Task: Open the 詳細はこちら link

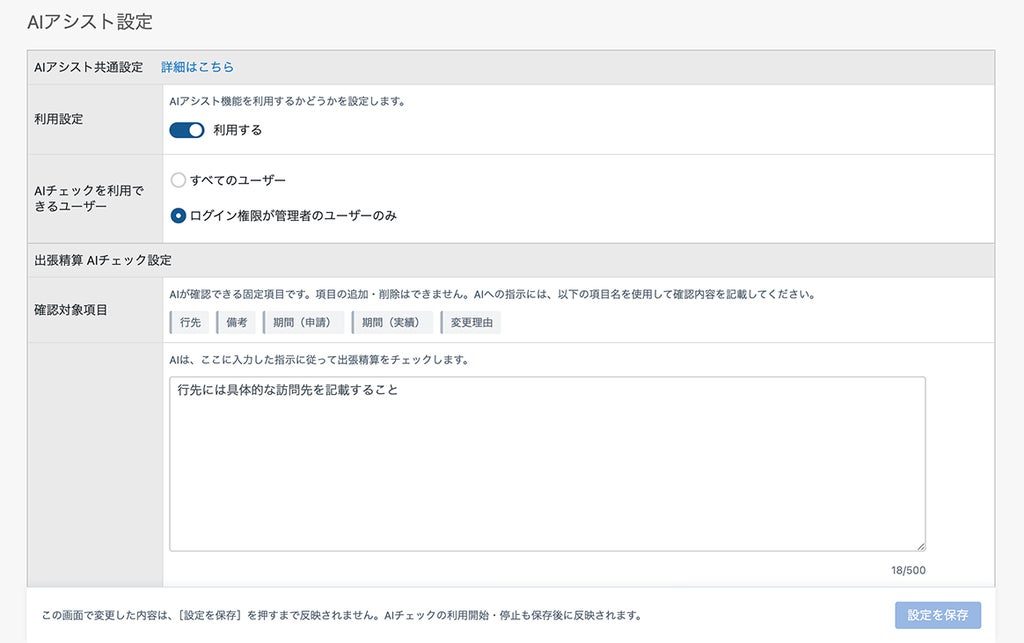Action: (197, 67)
